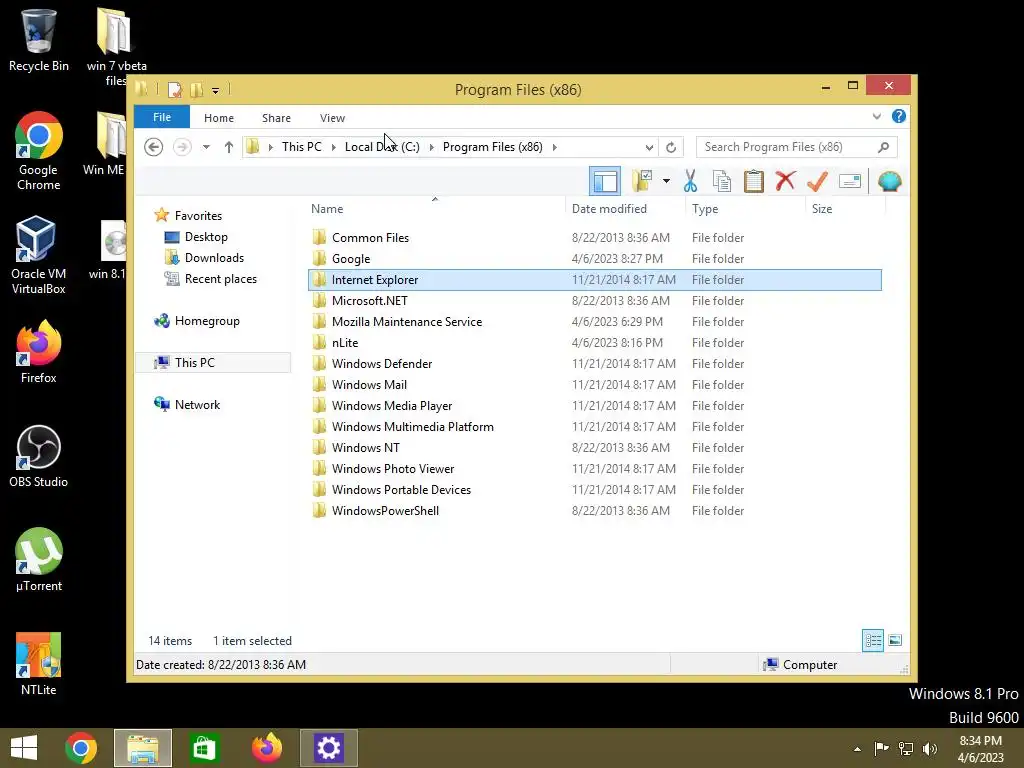
Task: Expand the ribbon with the chevron
Action: (876, 116)
